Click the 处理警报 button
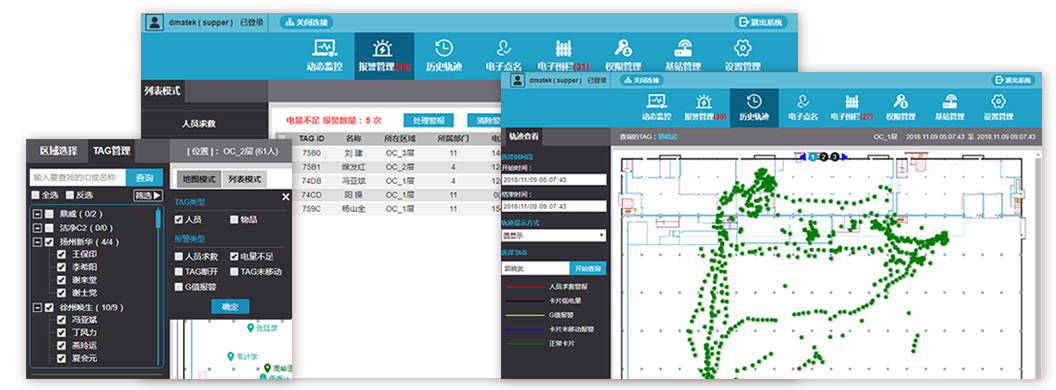The width and height of the screenshot is (1056, 390). 428,121
